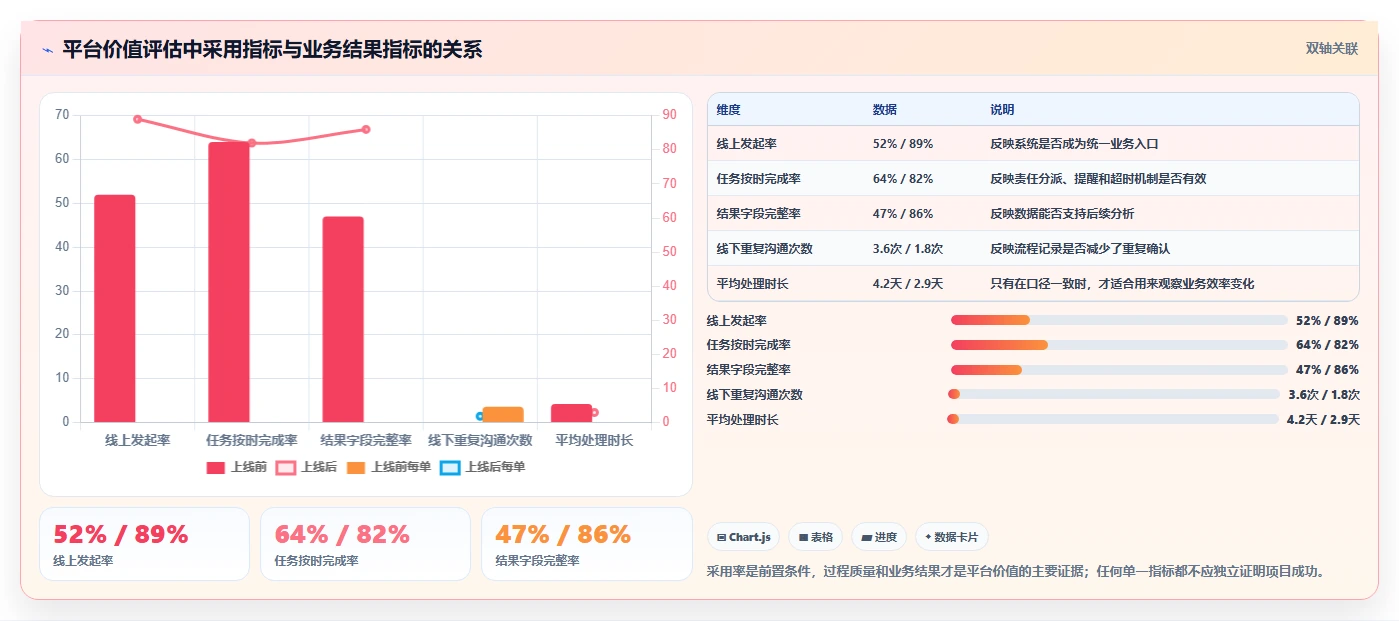Click the progress bar for 线下重复沟通次数
The height and width of the screenshot is (621, 1399).
pos(1114,394)
